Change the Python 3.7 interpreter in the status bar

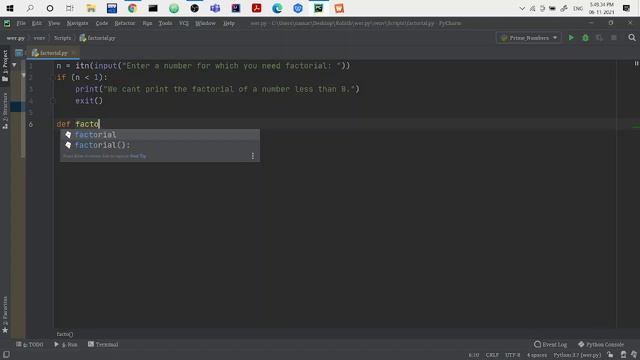click(577, 355)
